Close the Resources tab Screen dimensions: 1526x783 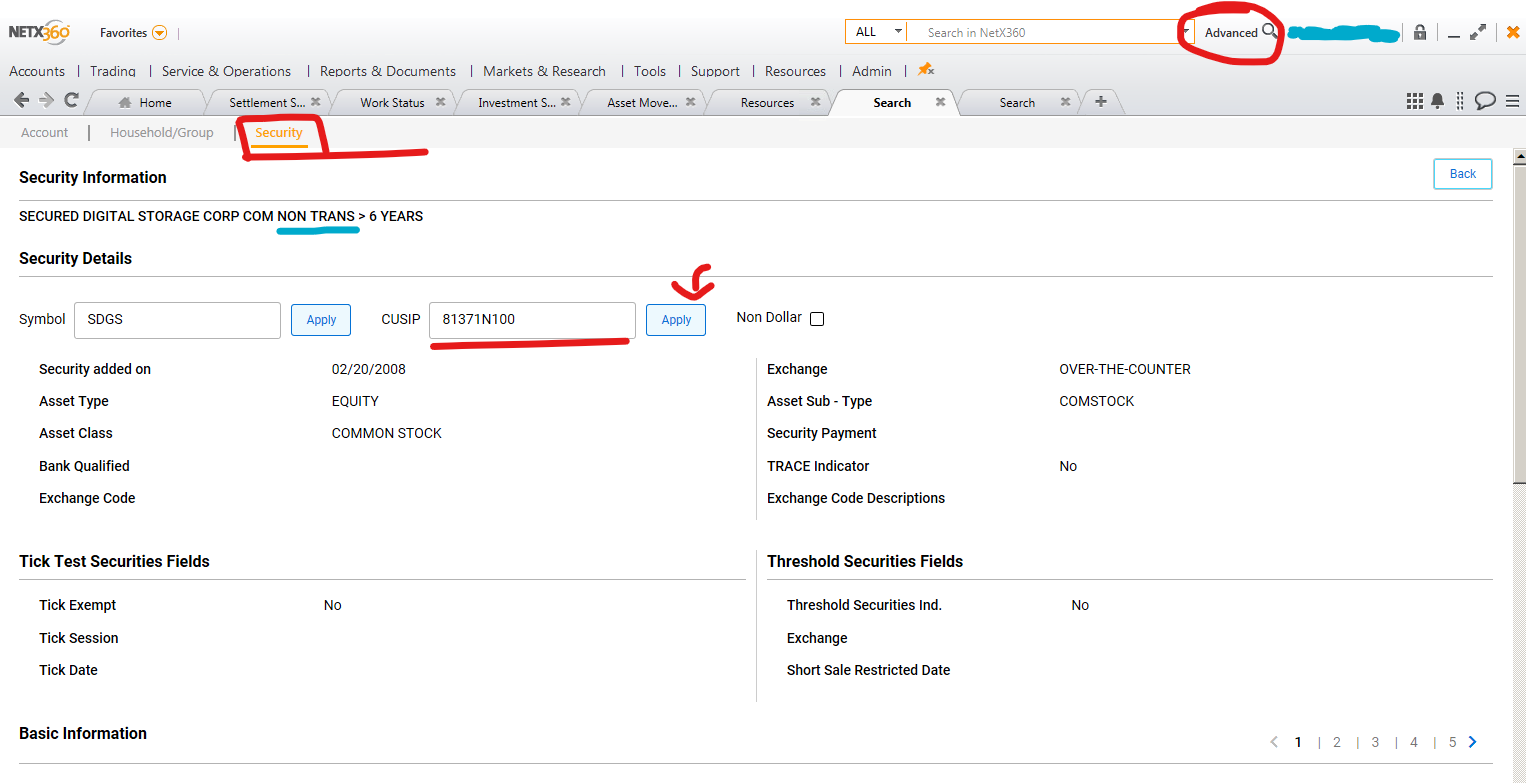point(815,102)
